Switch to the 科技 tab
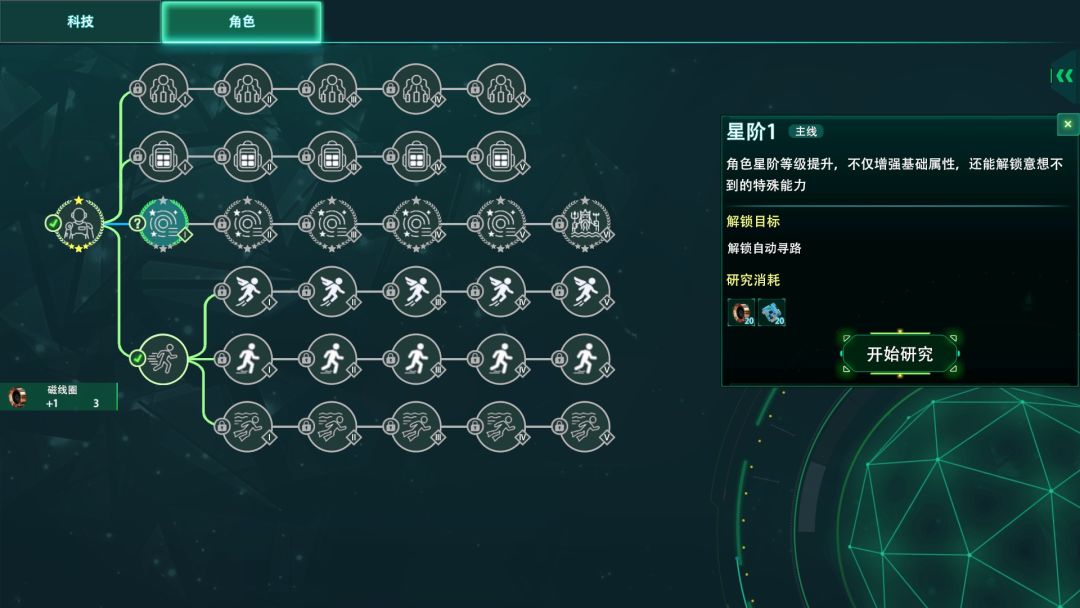This screenshot has width=1080, height=608. [80, 21]
